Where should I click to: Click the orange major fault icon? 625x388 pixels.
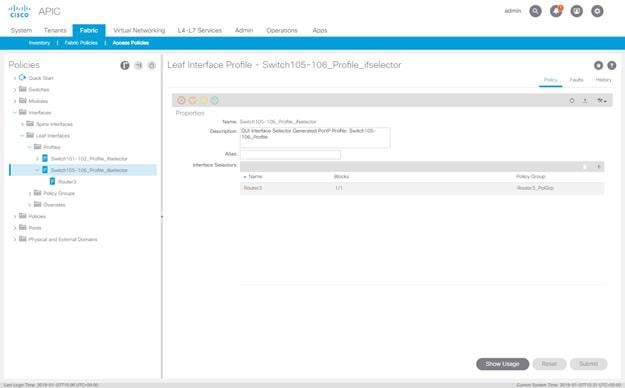point(193,100)
